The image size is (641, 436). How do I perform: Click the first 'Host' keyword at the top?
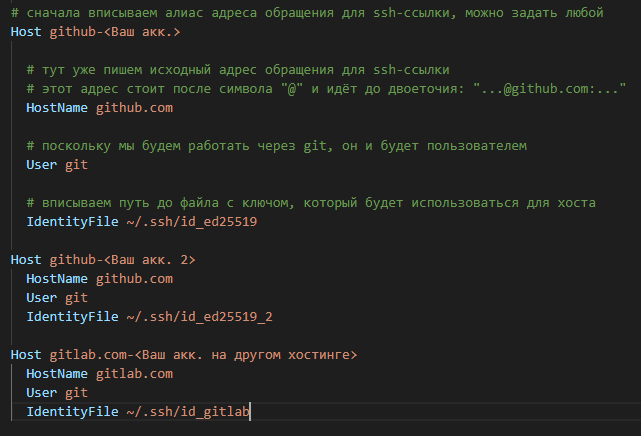26,31
